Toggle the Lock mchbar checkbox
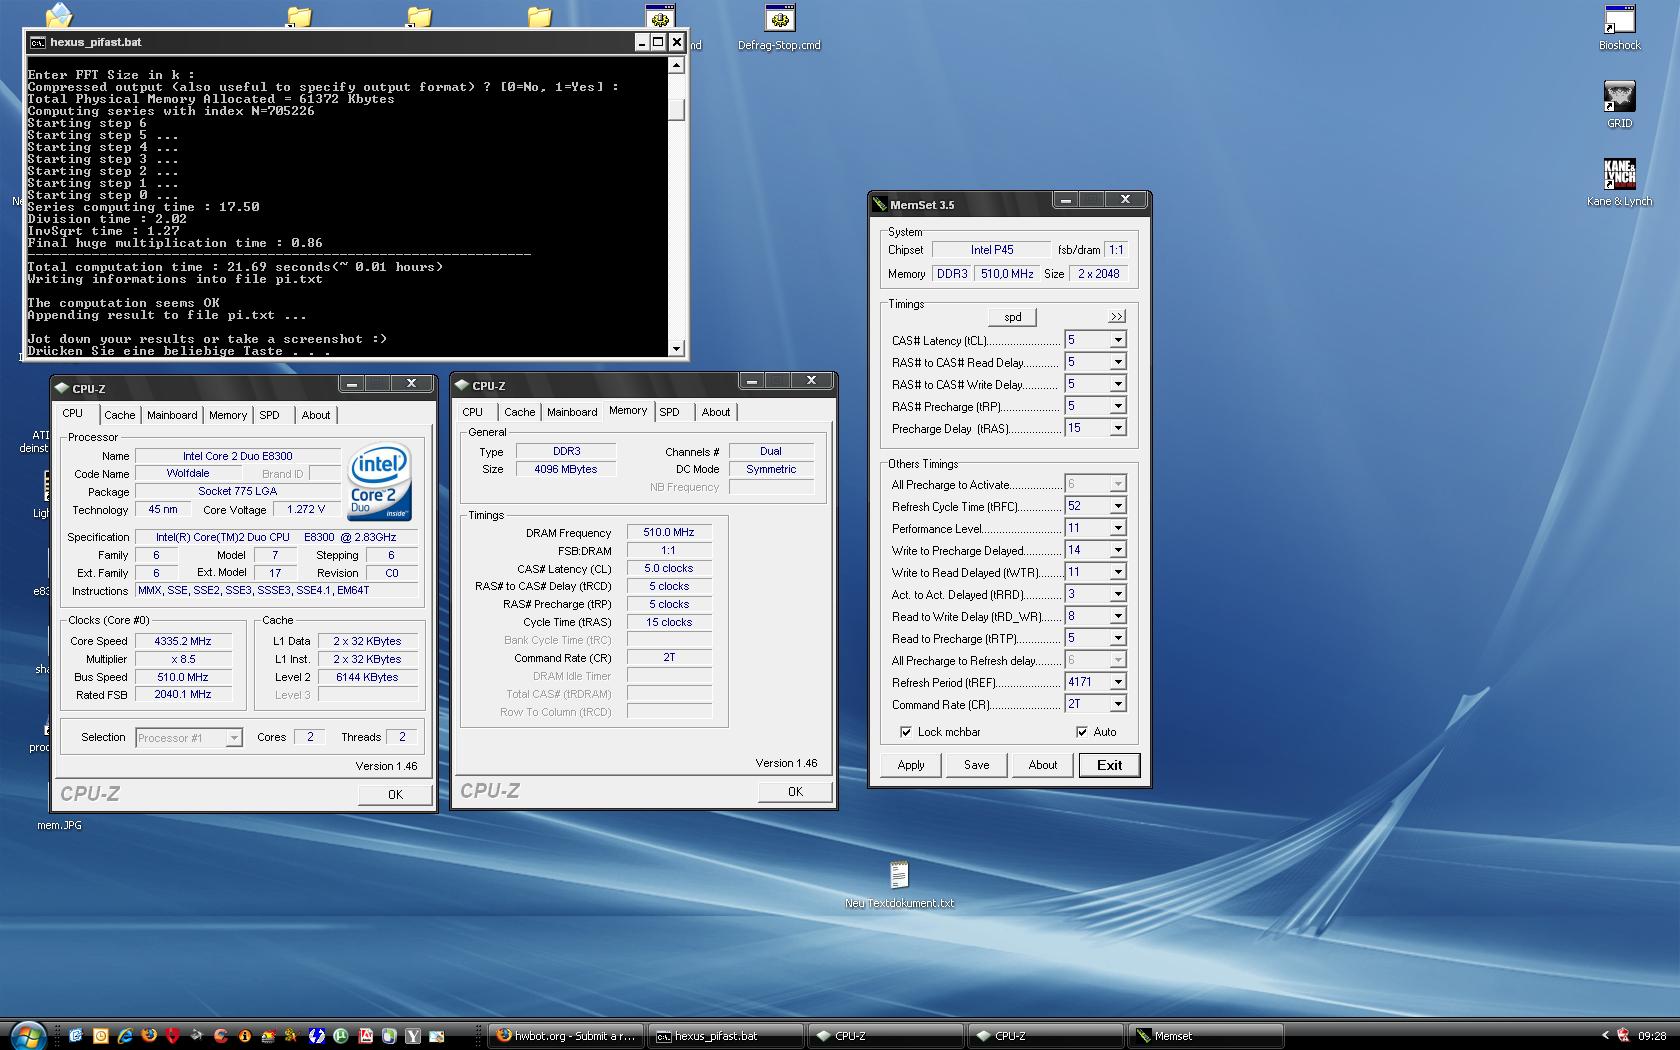1680x1050 pixels. coord(905,732)
